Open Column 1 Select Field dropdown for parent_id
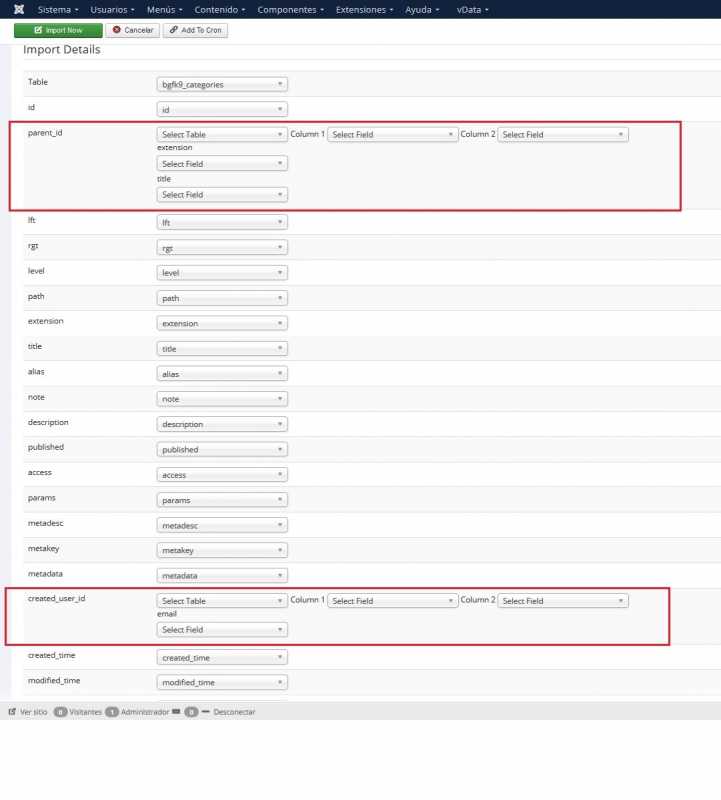Image resolution: width=721 pixels, height=800 pixels. (x=393, y=134)
